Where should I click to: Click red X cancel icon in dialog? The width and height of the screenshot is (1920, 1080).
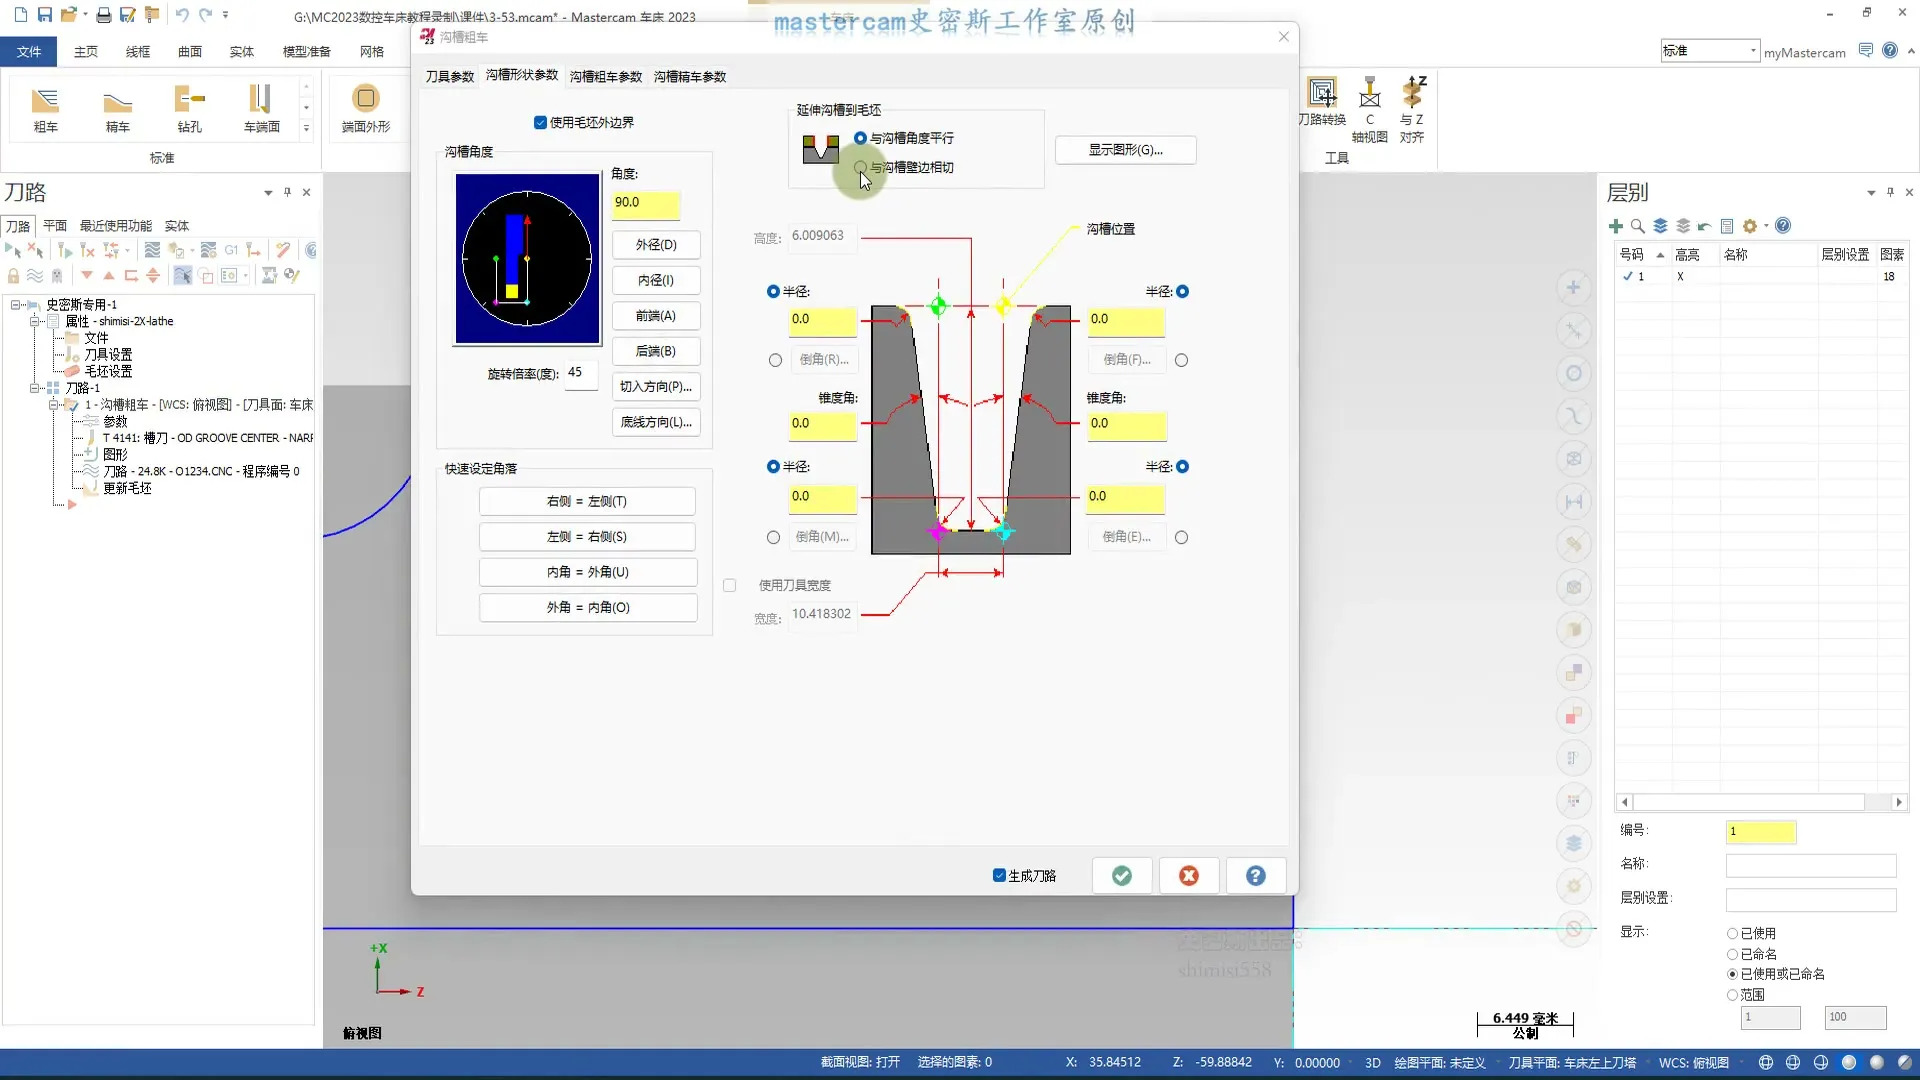pos(1188,876)
